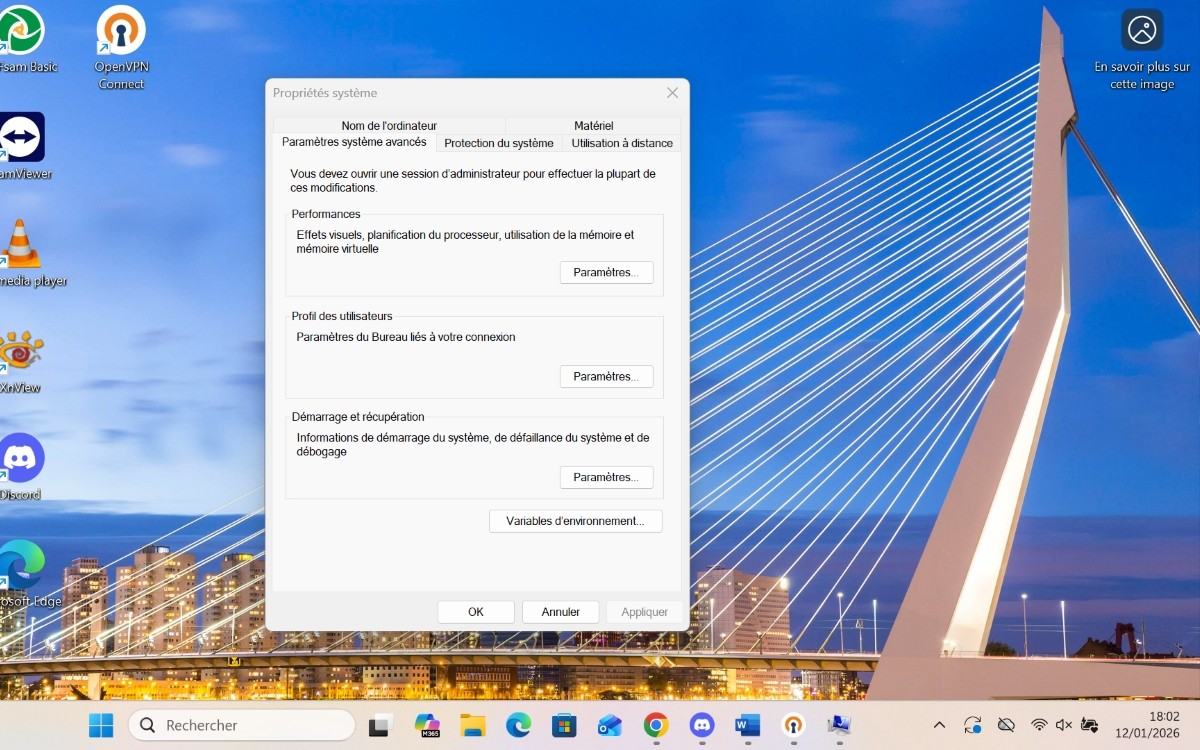Switch to the "Nom de l'ordinateur" tab
This screenshot has height=750, width=1200.
tap(389, 125)
